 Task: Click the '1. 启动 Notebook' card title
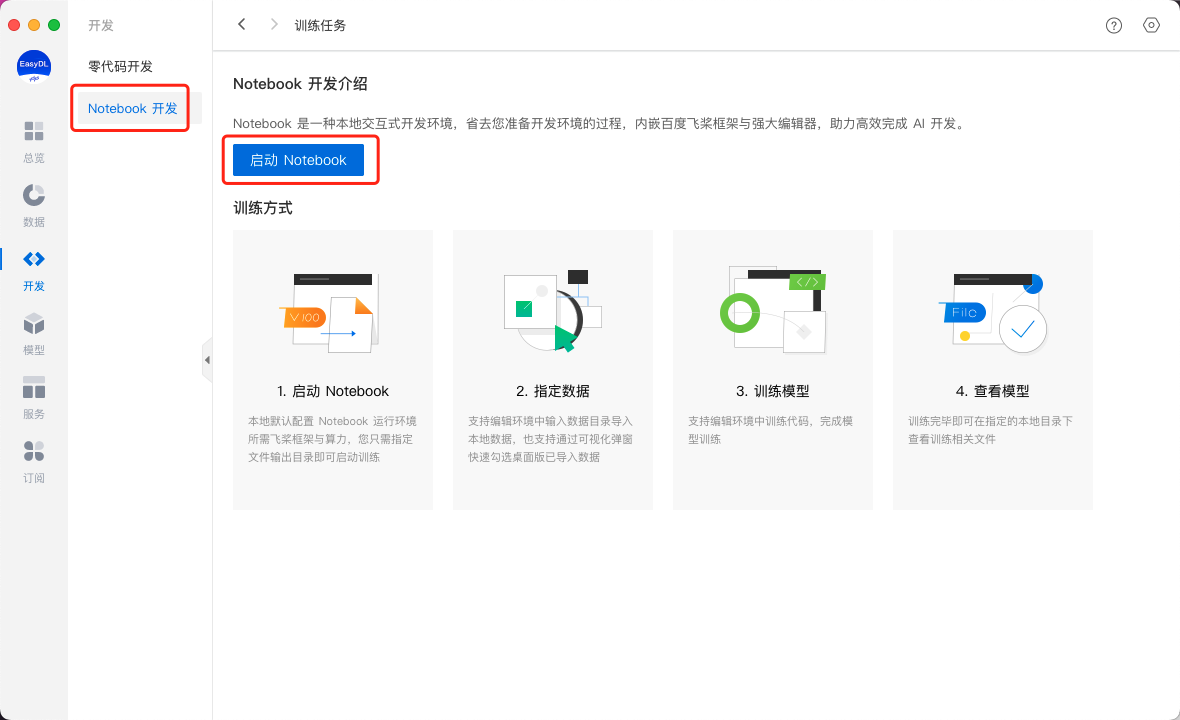tap(333, 391)
